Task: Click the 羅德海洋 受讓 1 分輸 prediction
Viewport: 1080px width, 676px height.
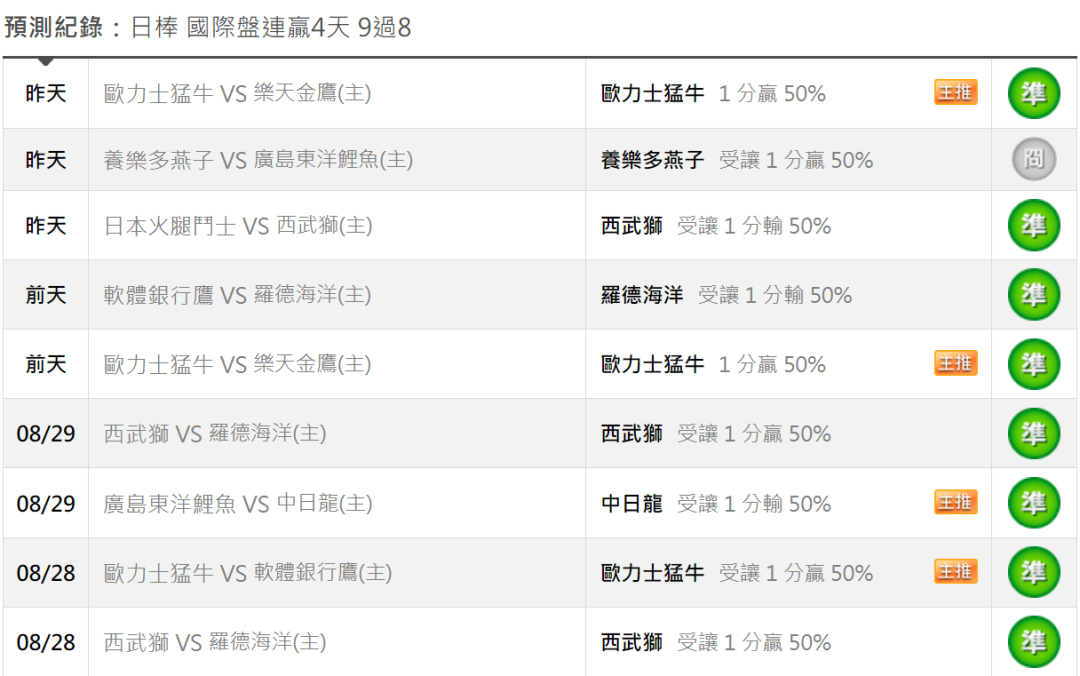Action: [726, 295]
